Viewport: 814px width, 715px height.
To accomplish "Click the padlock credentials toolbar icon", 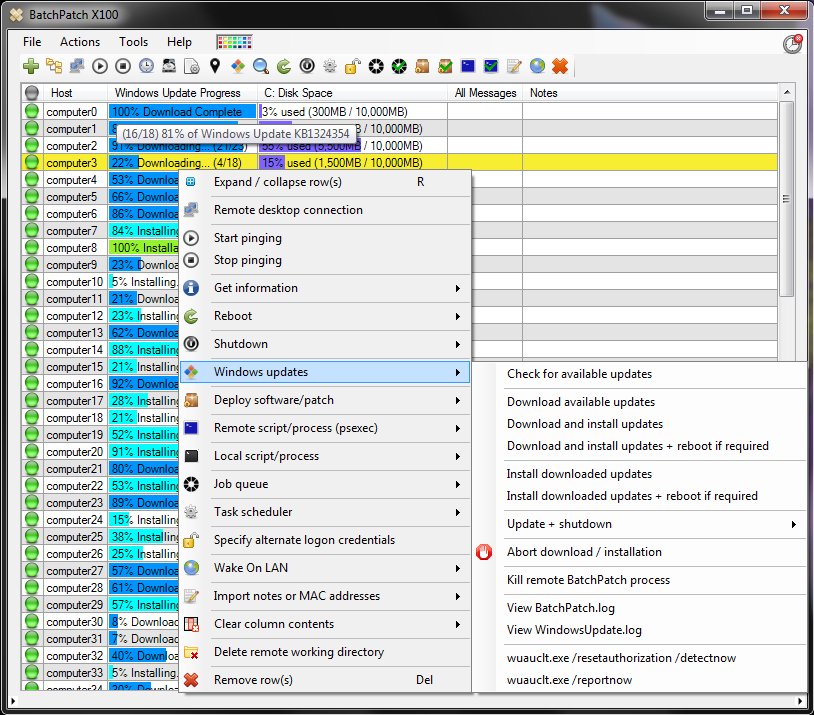I will (352, 66).
